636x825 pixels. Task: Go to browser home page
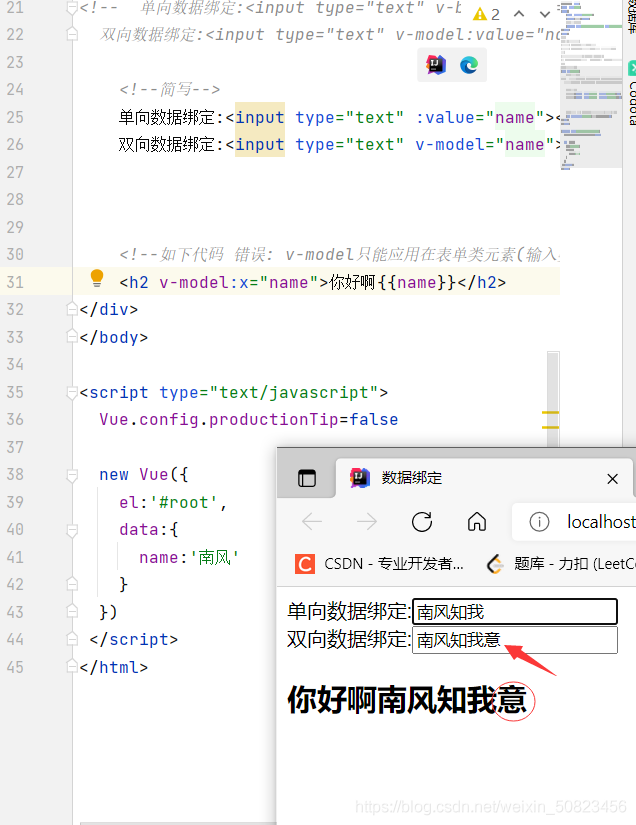pyautogui.click(x=477, y=522)
